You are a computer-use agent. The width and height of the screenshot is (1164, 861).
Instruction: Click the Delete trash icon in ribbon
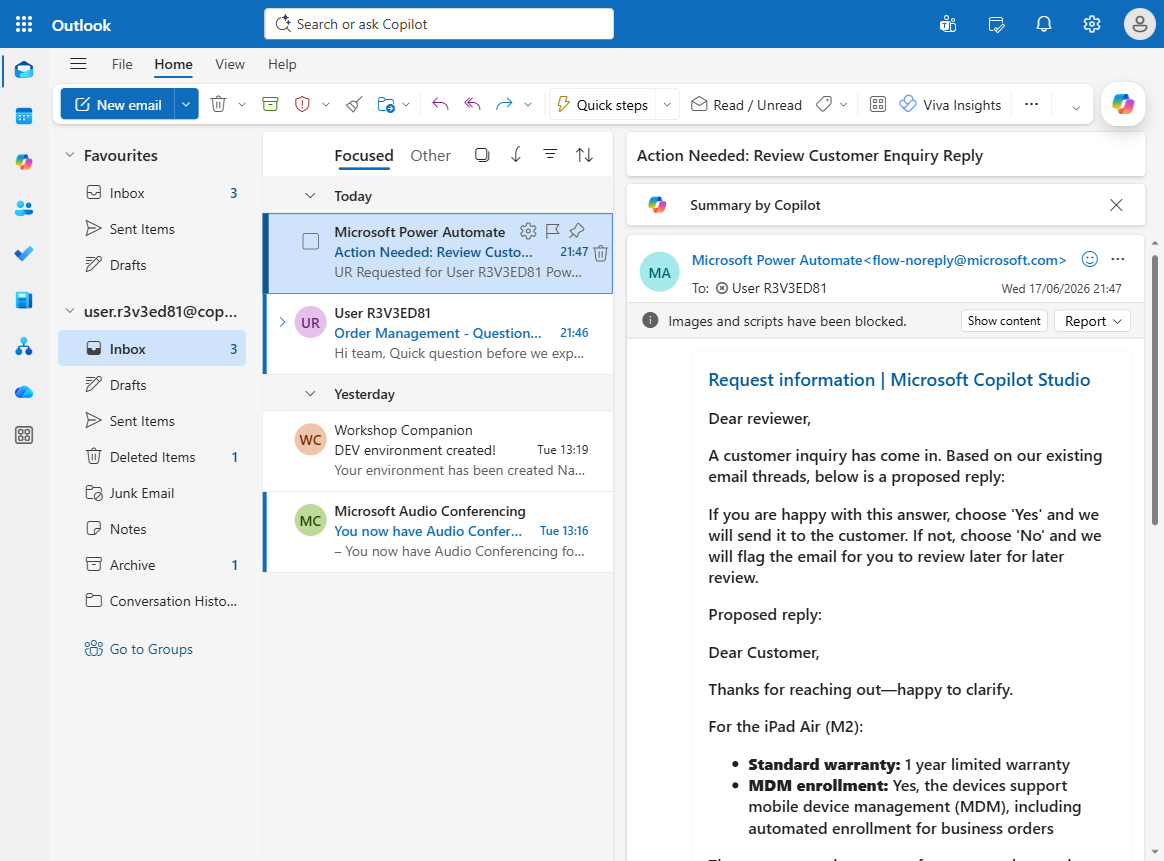coord(218,105)
